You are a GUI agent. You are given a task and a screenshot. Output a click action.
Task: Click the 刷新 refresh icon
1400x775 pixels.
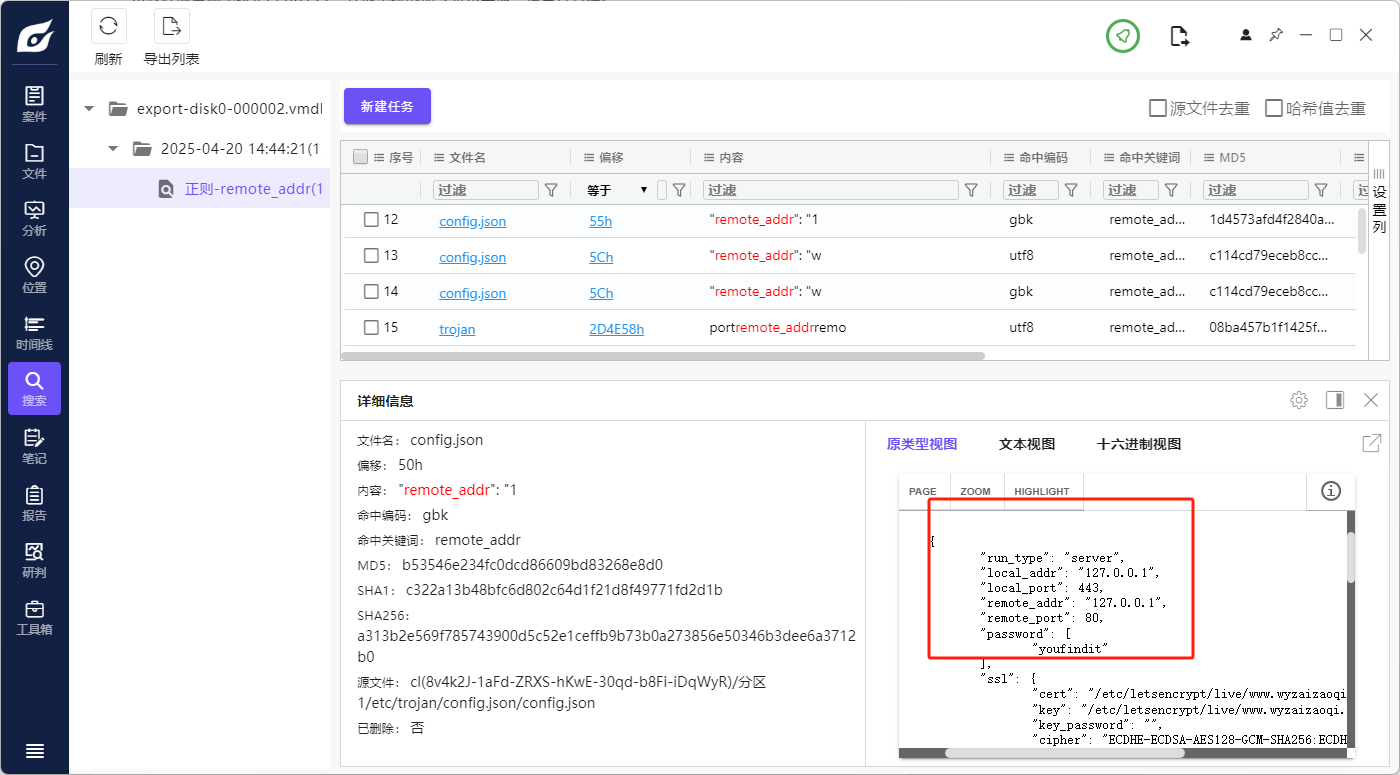[108, 27]
